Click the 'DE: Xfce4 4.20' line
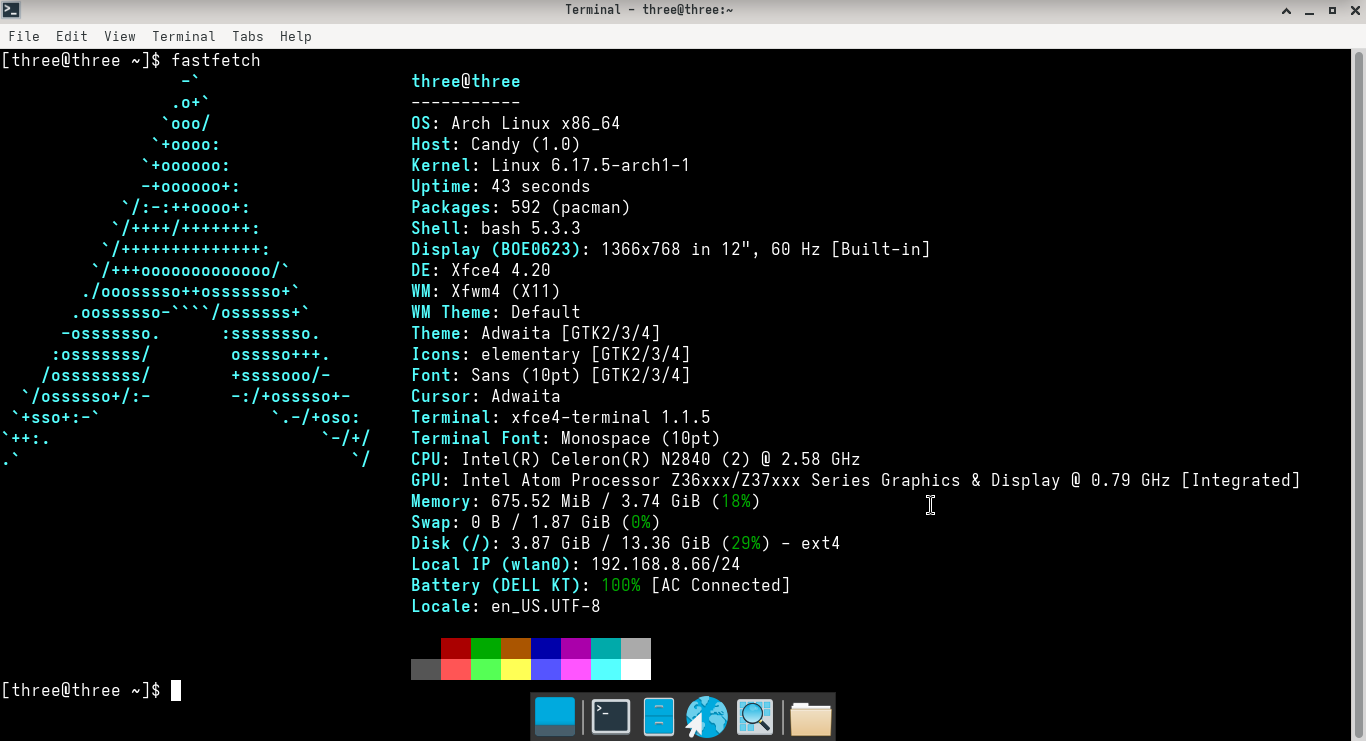The width and height of the screenshot is (1366, 741). pos(481,270)
